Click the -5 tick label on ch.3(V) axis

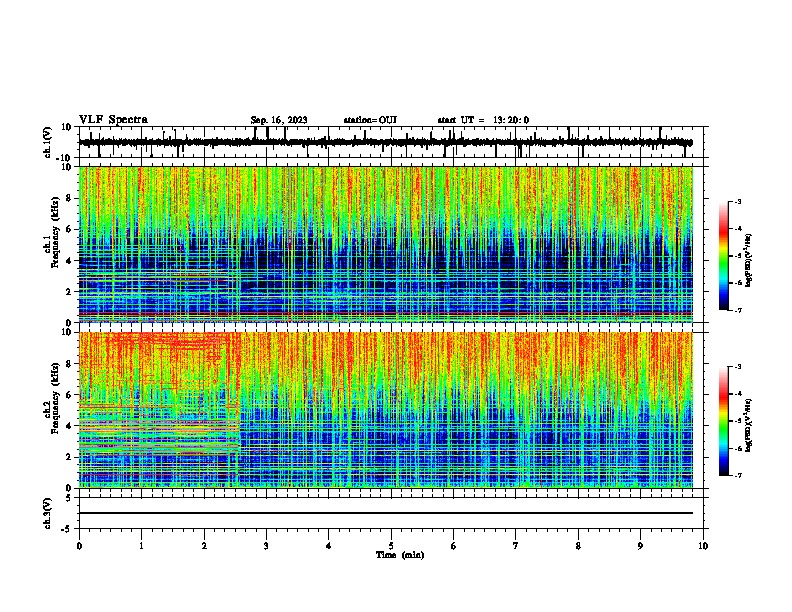67,529
